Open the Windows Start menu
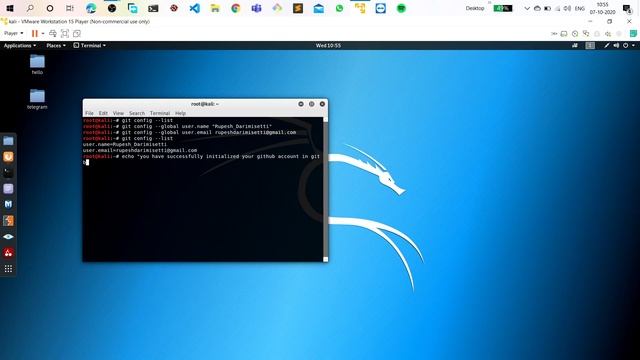The height and width of the screenshot is (360, 640). (10, 8)
